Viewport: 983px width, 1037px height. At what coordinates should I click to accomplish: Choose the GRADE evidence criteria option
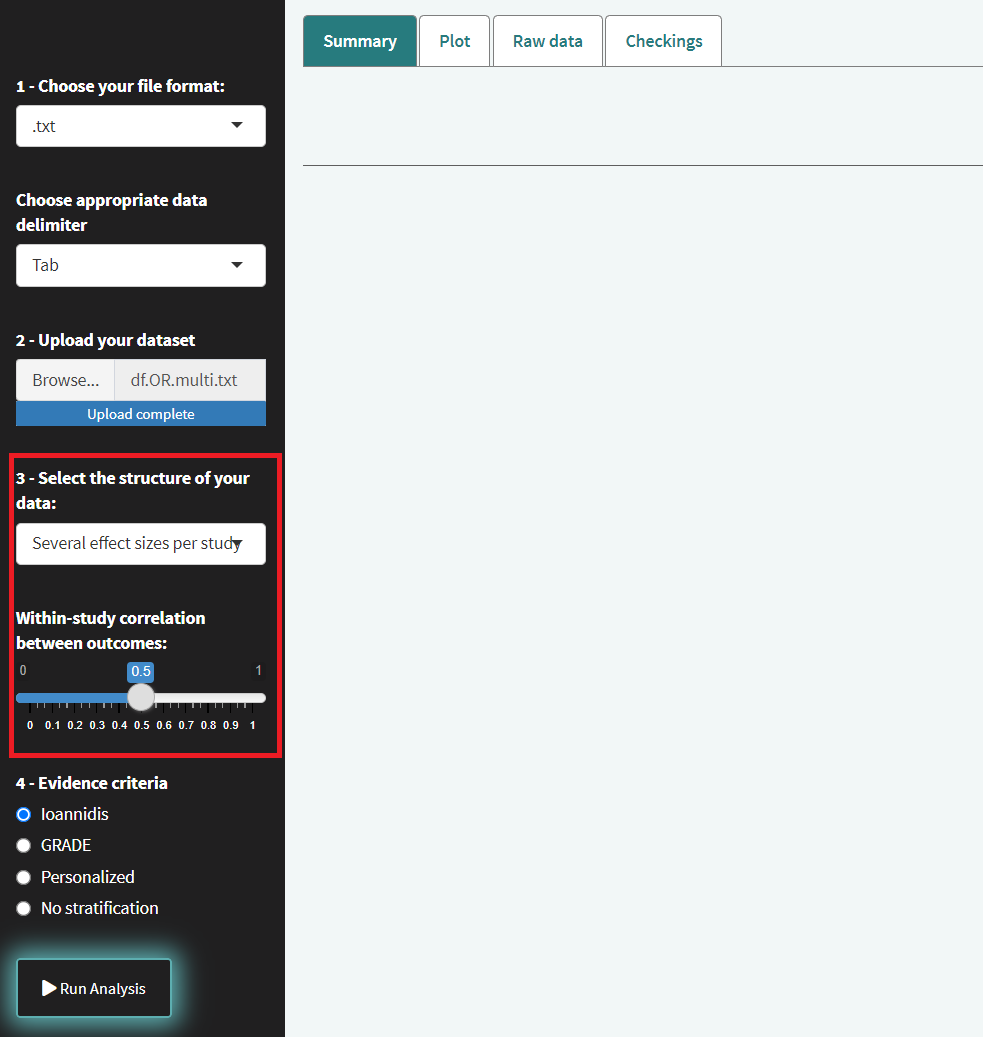pyautogui.click(x=24, y=846)
